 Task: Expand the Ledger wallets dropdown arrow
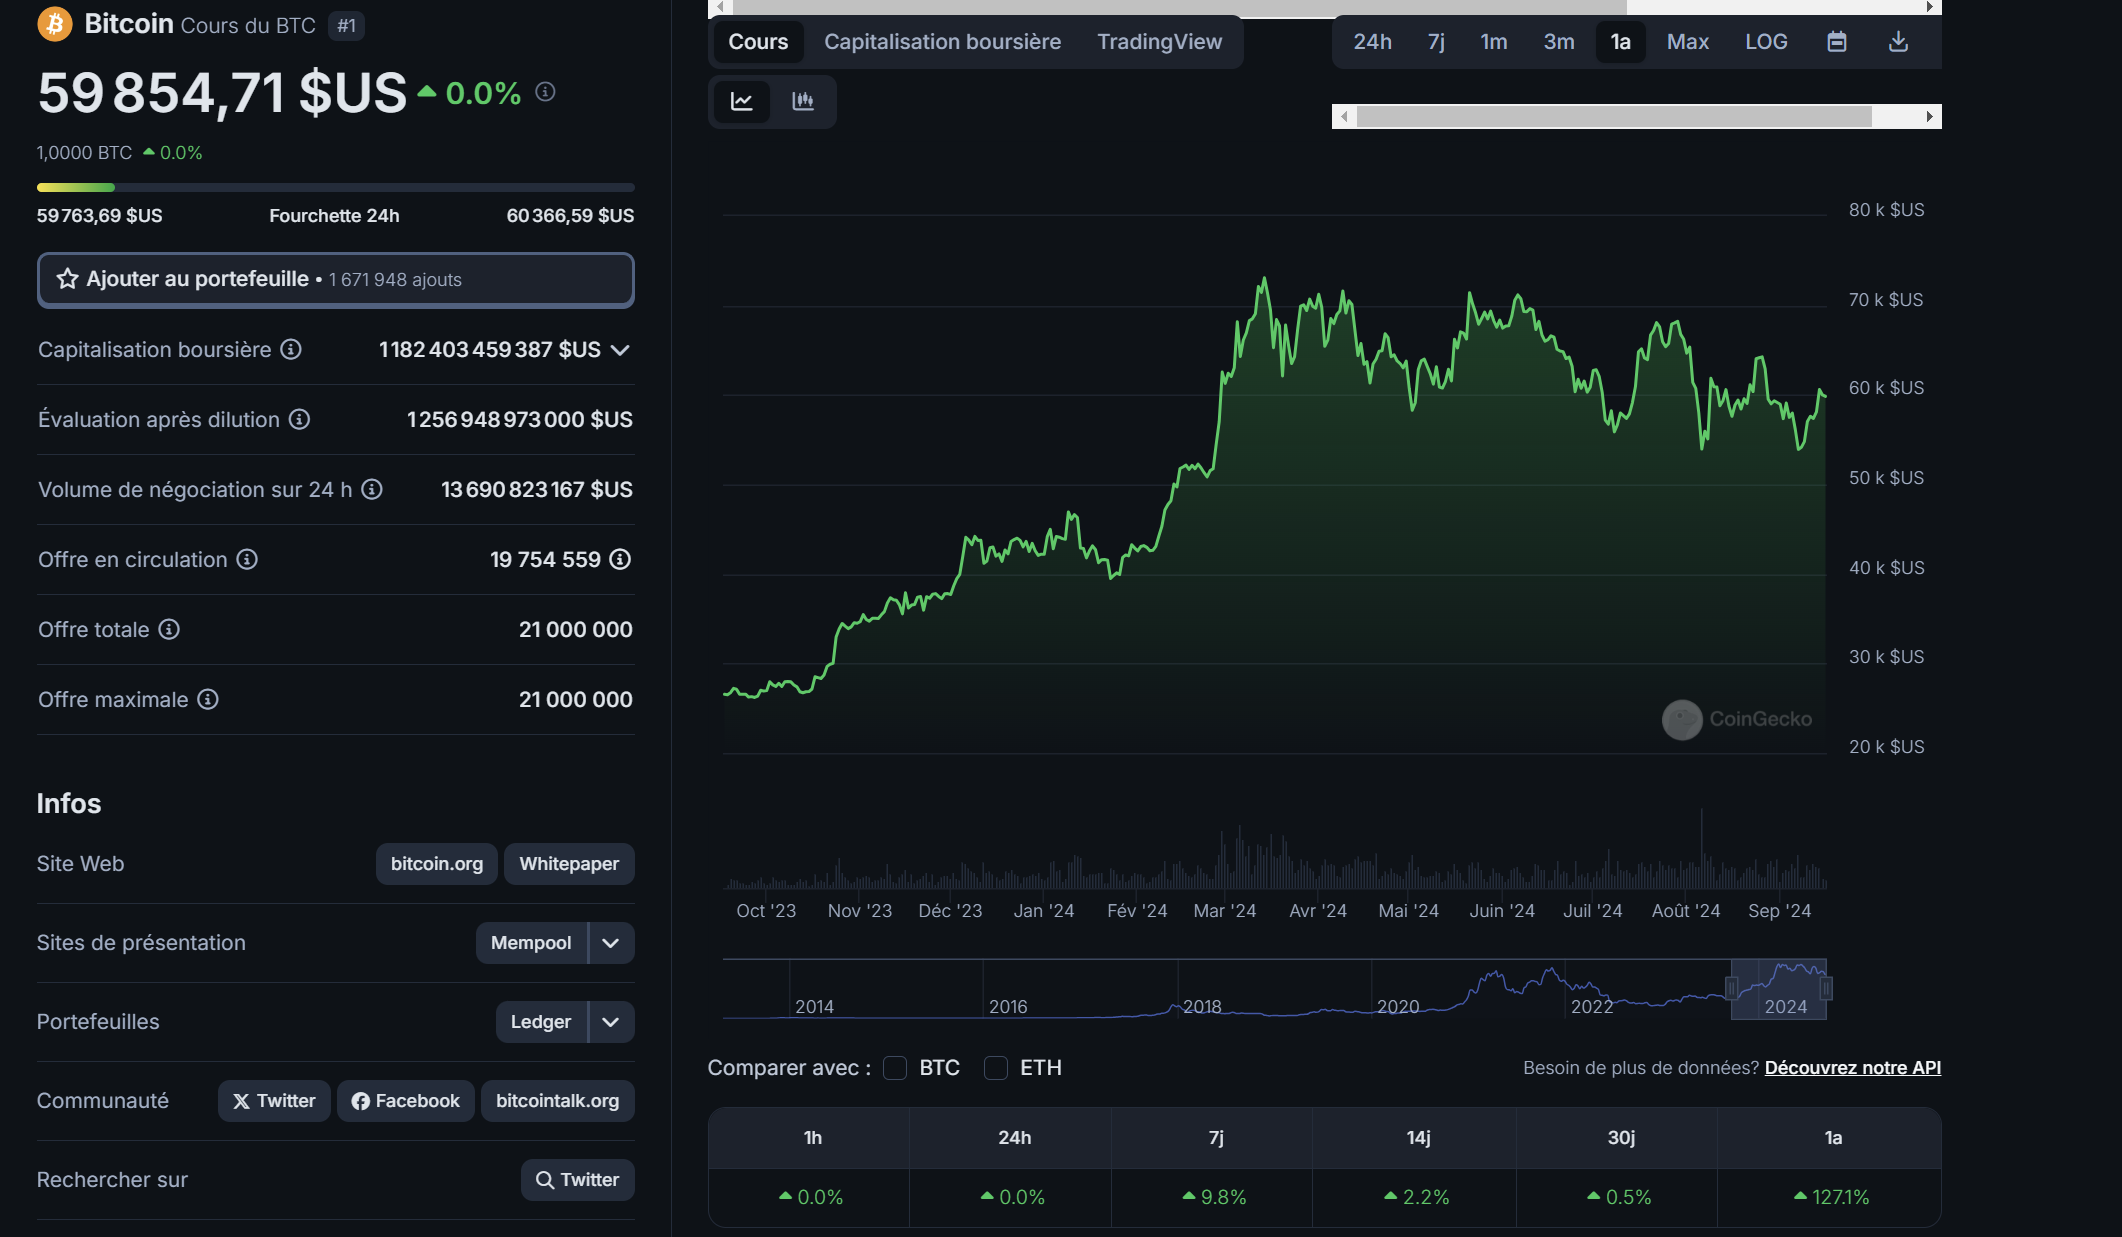coord(611,1022)
